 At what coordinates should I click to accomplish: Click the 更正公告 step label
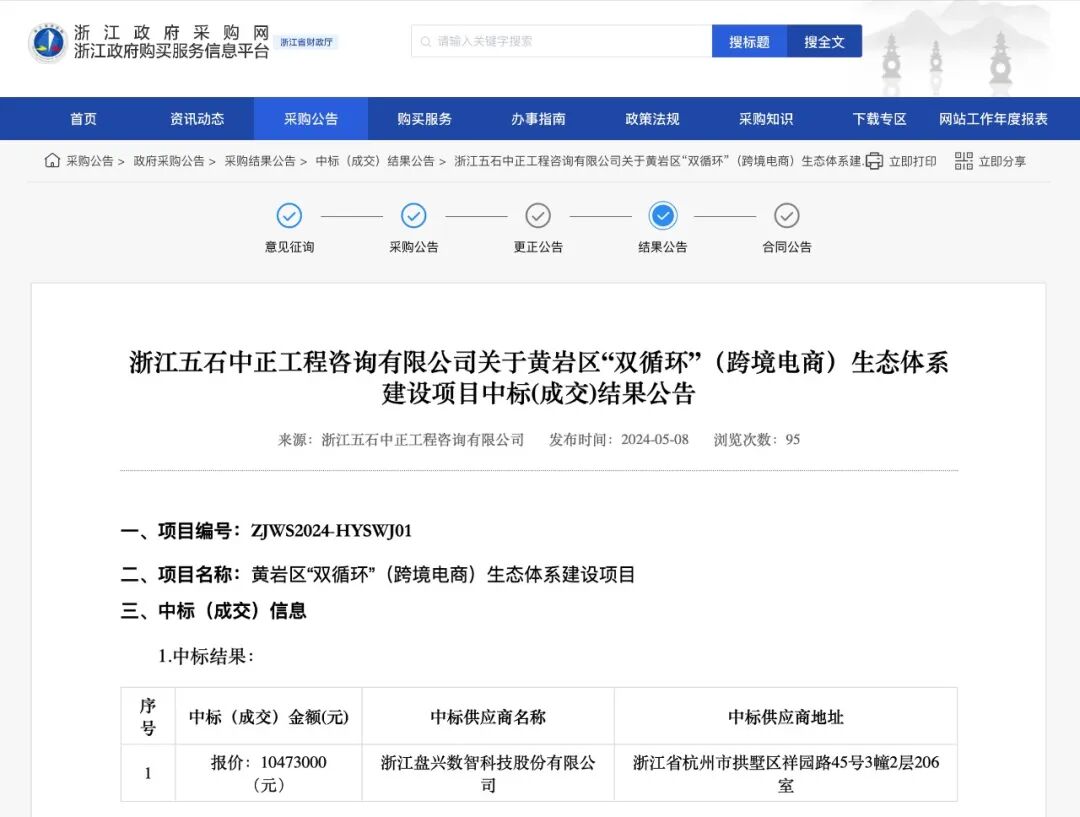coord(538,247)
